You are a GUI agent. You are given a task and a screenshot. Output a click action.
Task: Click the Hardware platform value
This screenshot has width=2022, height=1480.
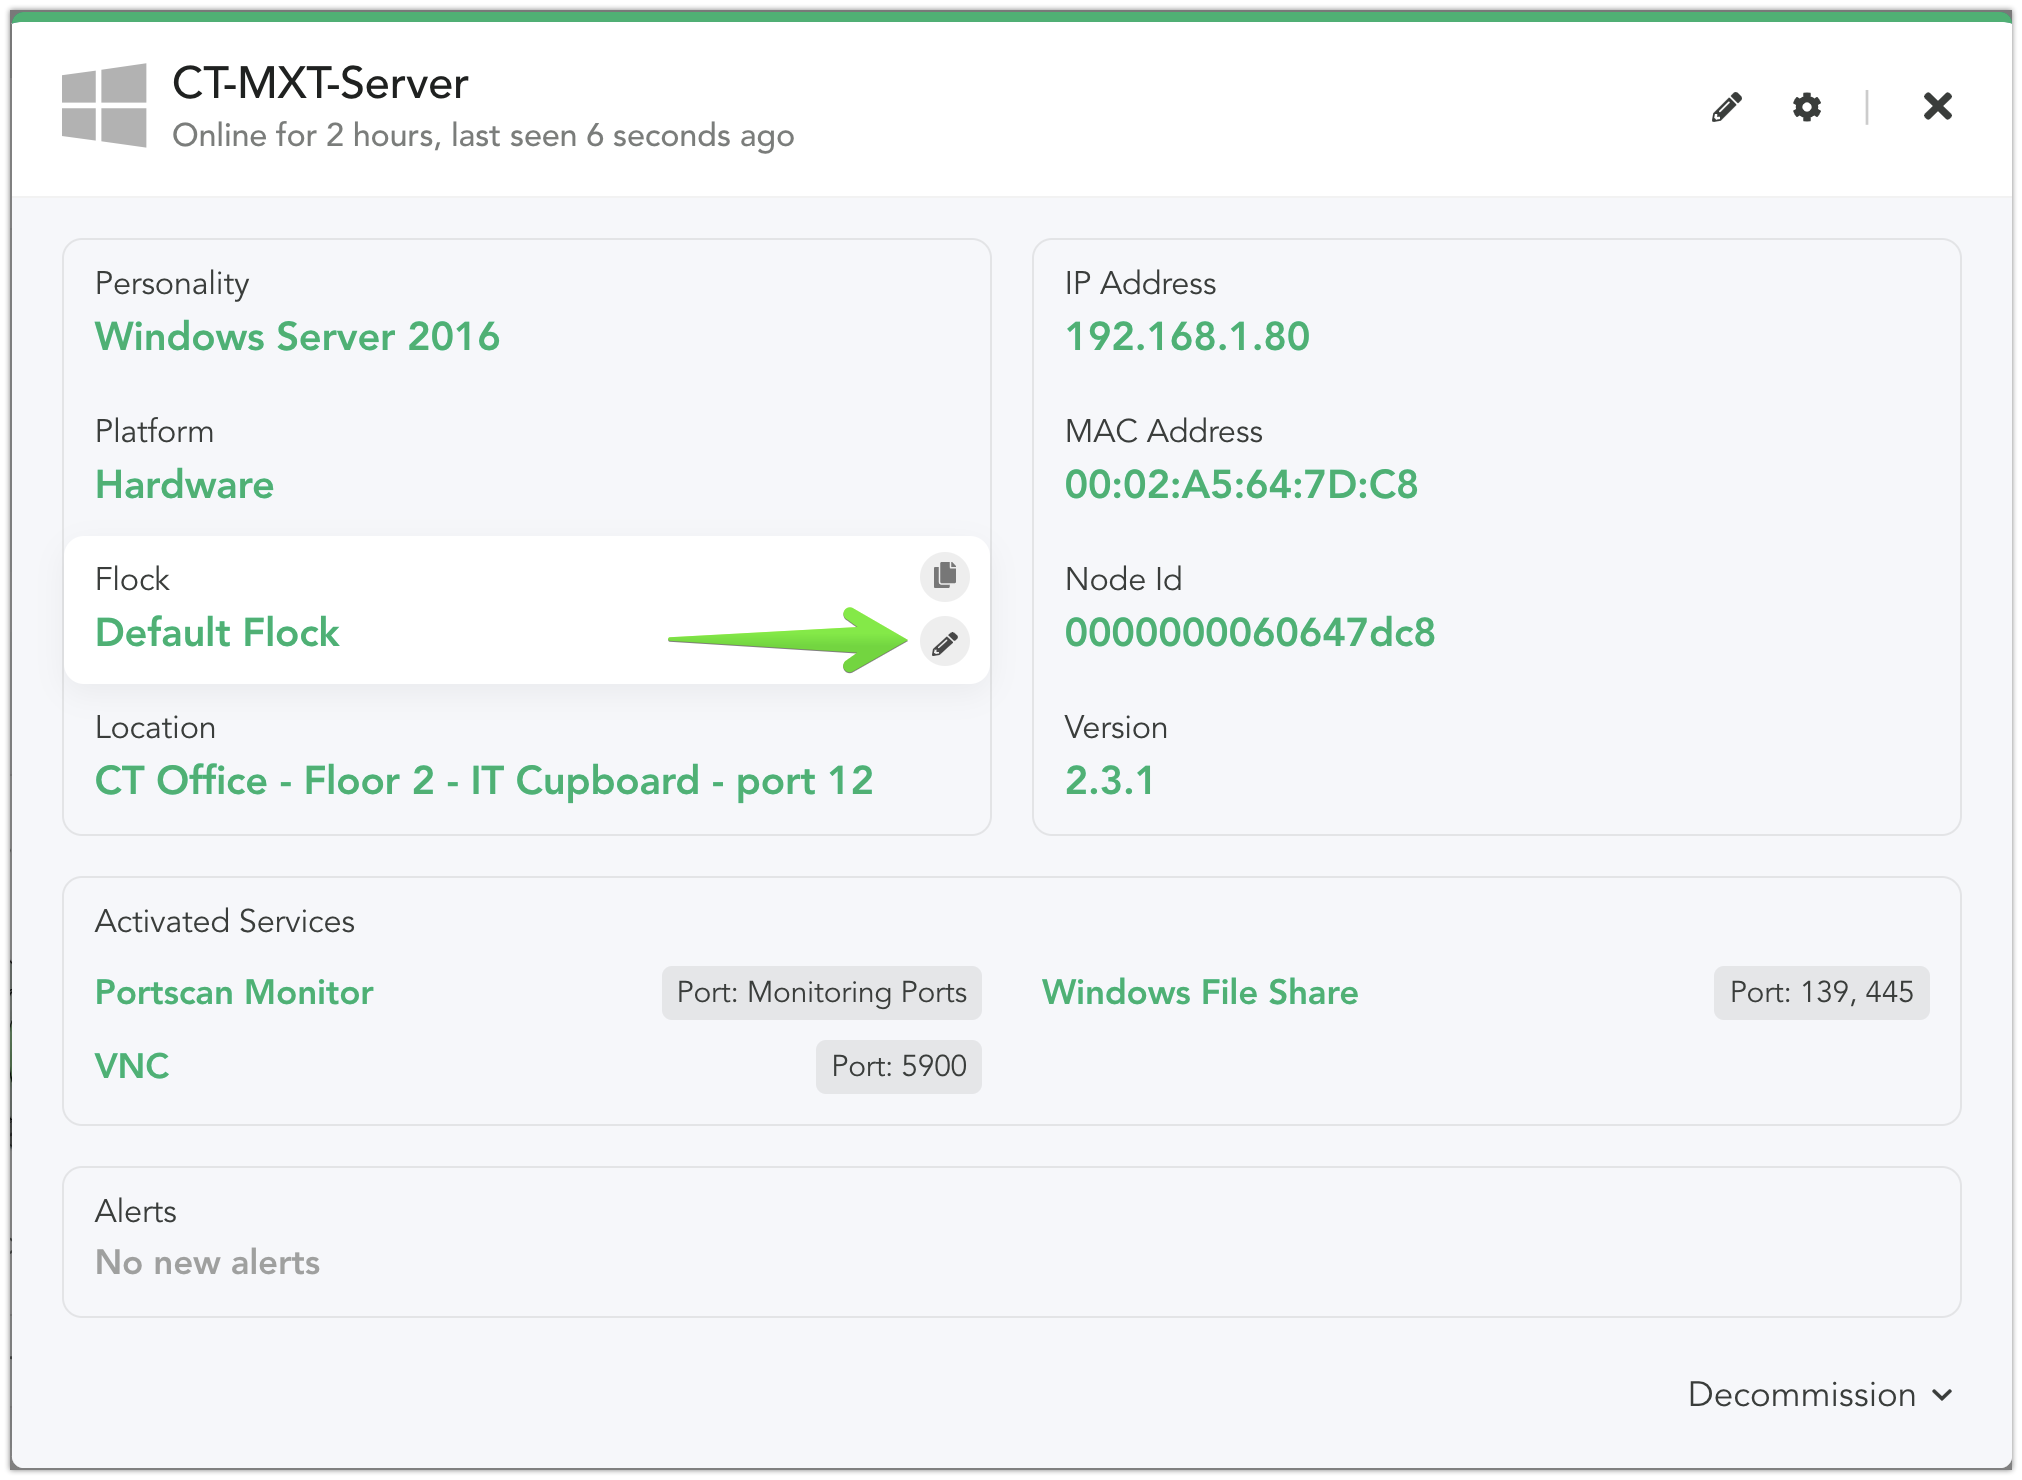point(184,485)
